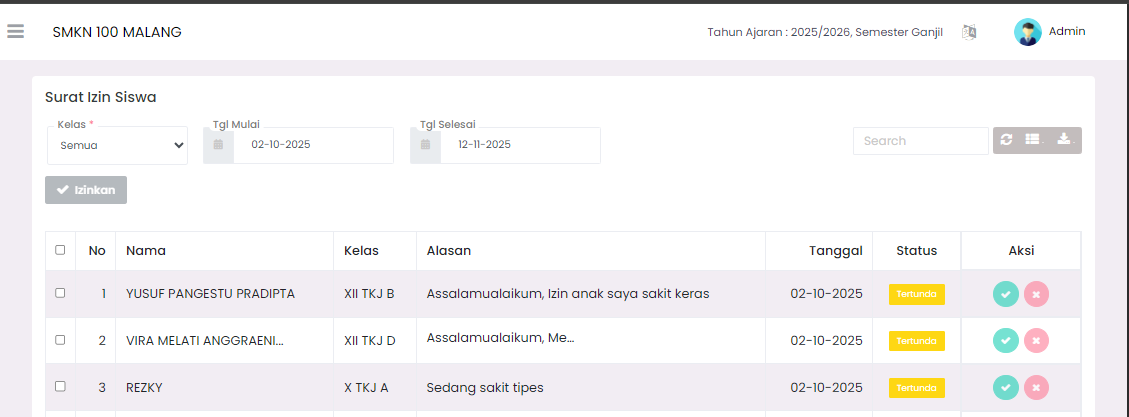1129x417 pixels.
Task: Open the hamburger sidebar menu
Action: 15,32
